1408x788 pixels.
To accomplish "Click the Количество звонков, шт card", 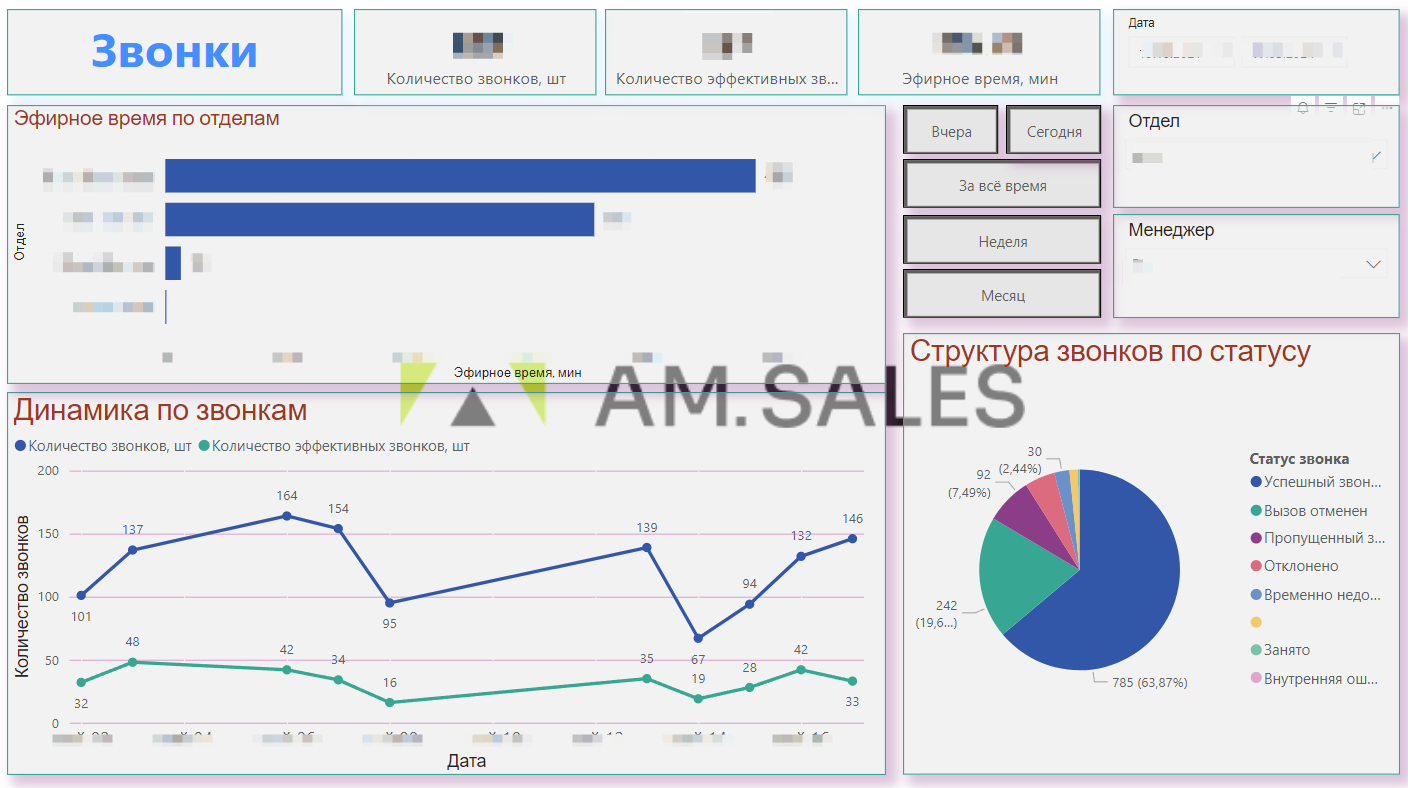I will pos(475,52).
